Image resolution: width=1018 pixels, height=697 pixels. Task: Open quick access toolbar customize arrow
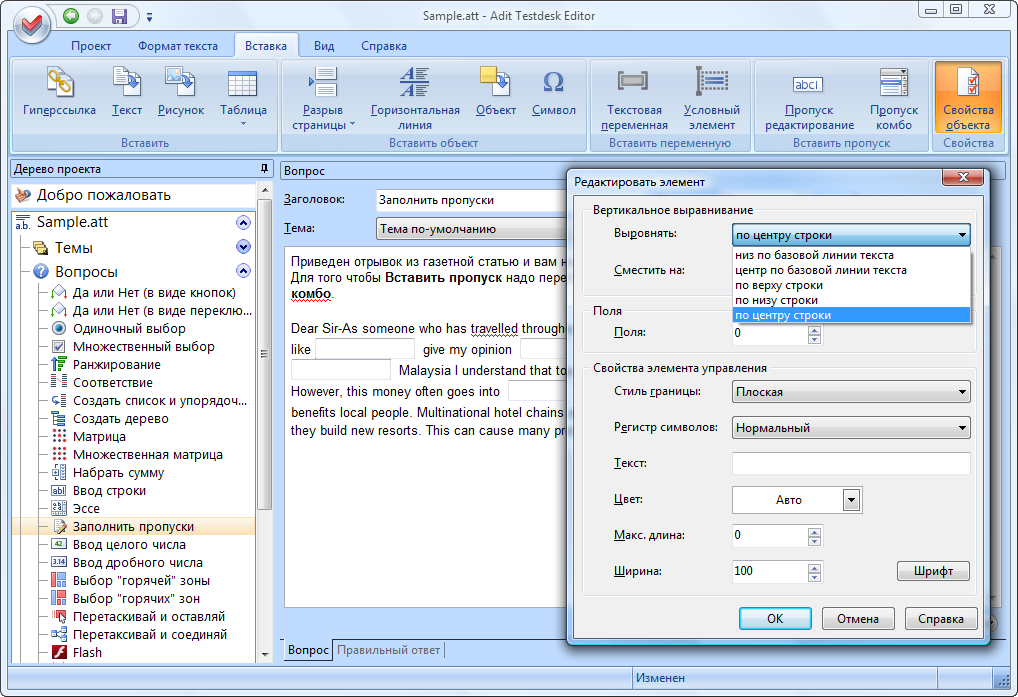tap(149, 18)
